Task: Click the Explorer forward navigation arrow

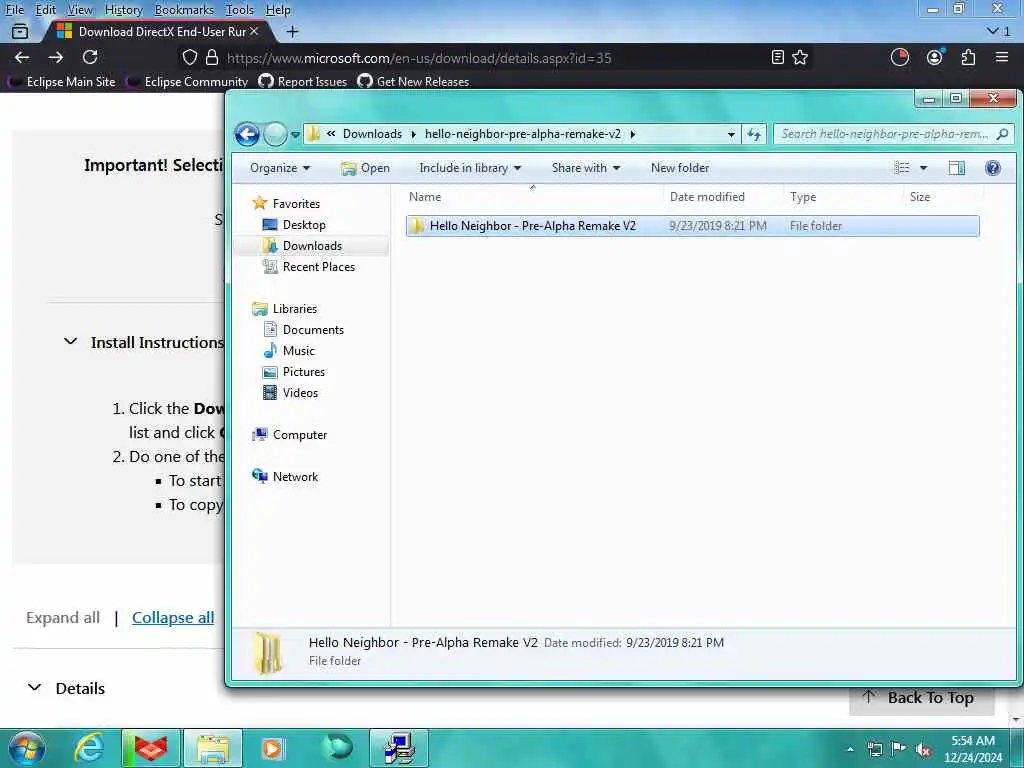Action: (275, 135)
